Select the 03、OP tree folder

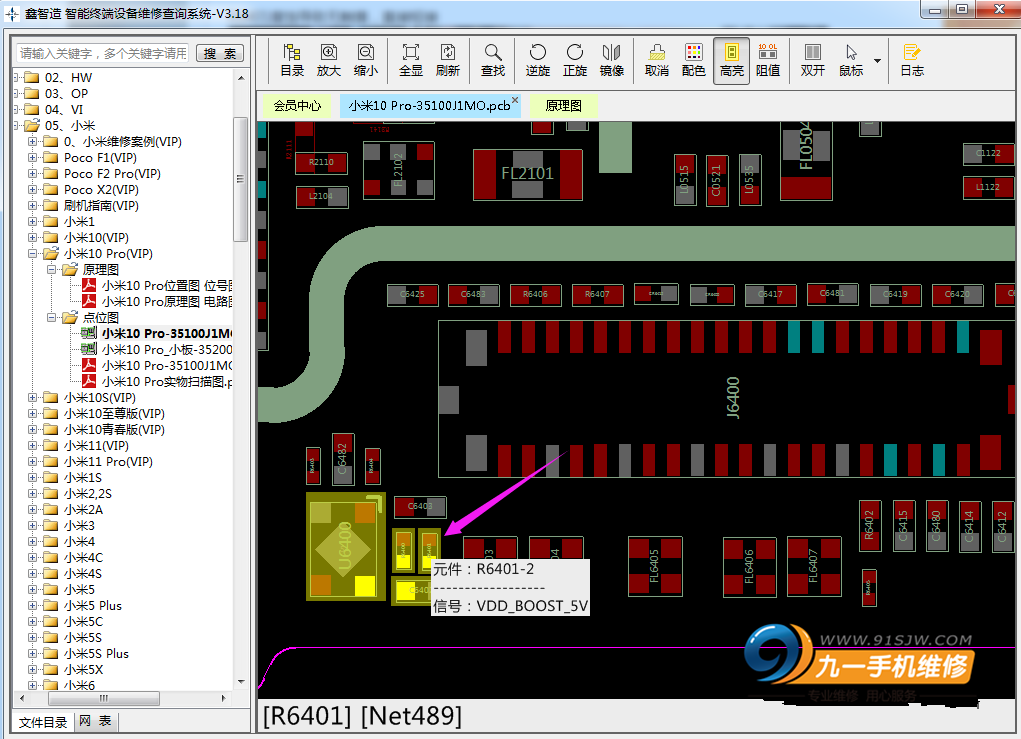[x=66, y=94]
